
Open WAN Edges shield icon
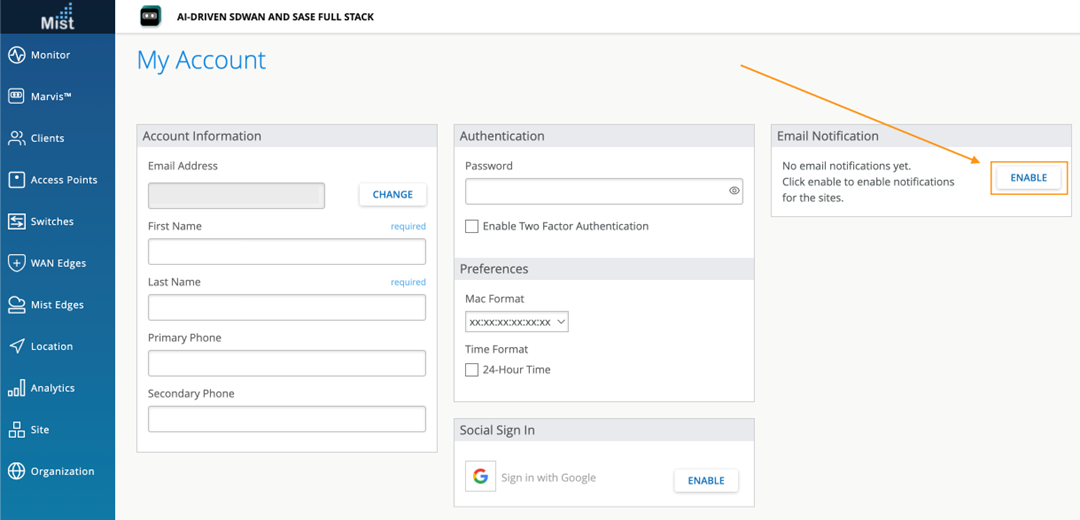(16, 263)
